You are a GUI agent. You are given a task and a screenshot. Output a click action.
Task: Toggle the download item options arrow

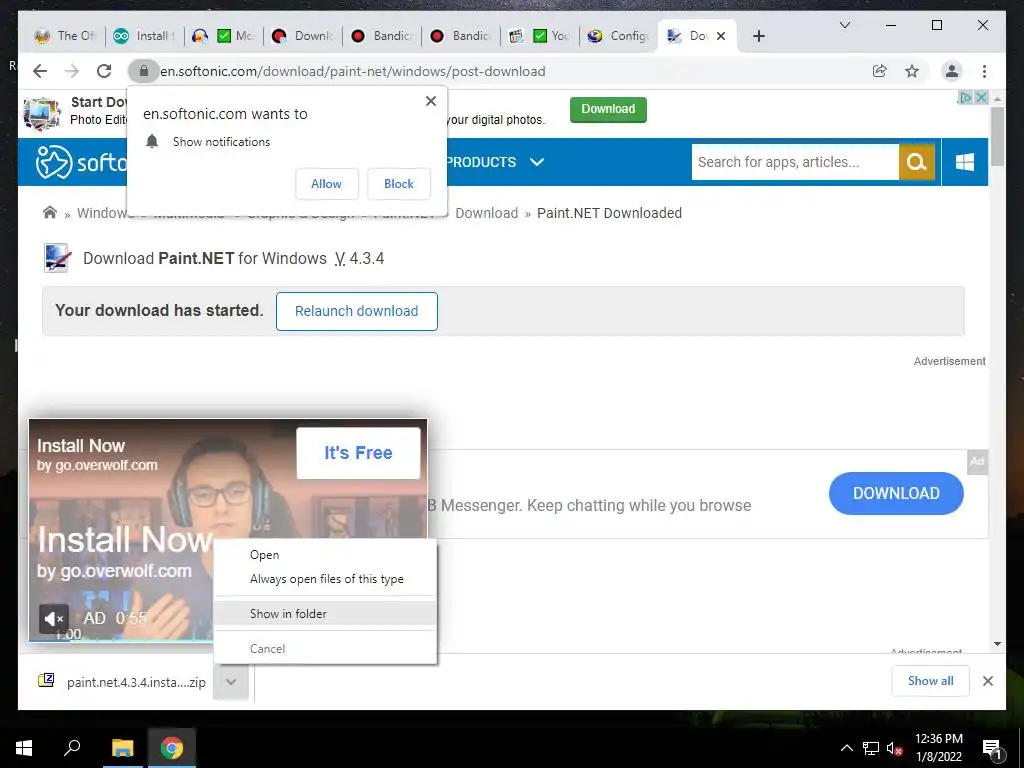(231, 682)
